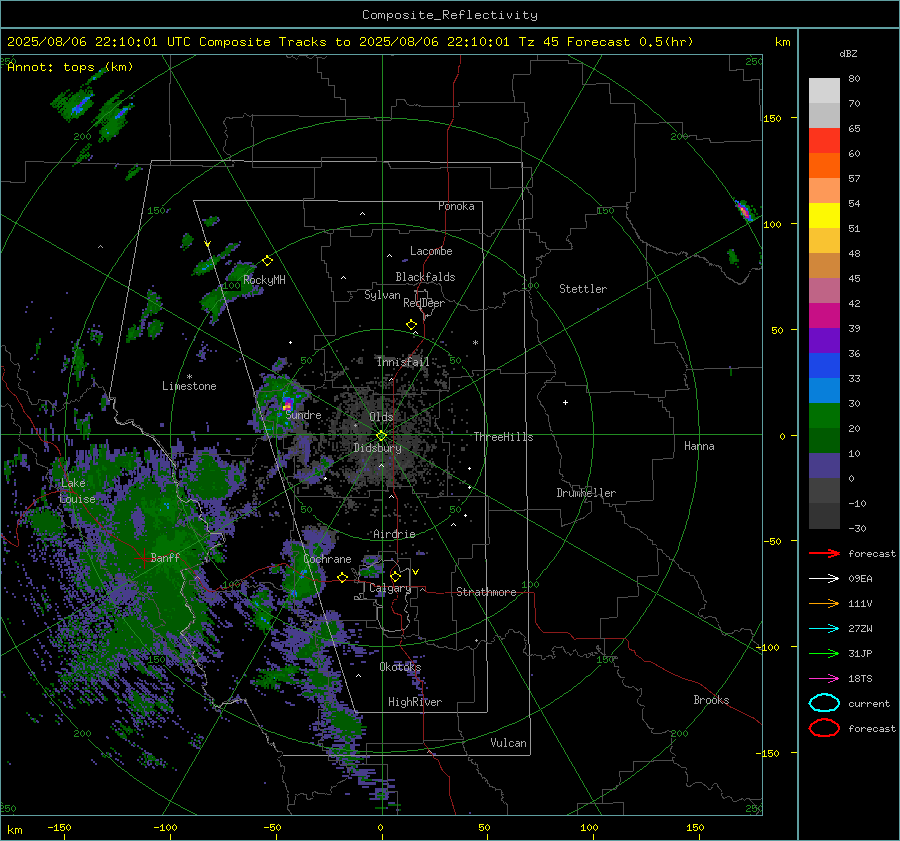Click the white 09EA track arrow
This screenshot has height=841, width=900.
pos(824,579)
